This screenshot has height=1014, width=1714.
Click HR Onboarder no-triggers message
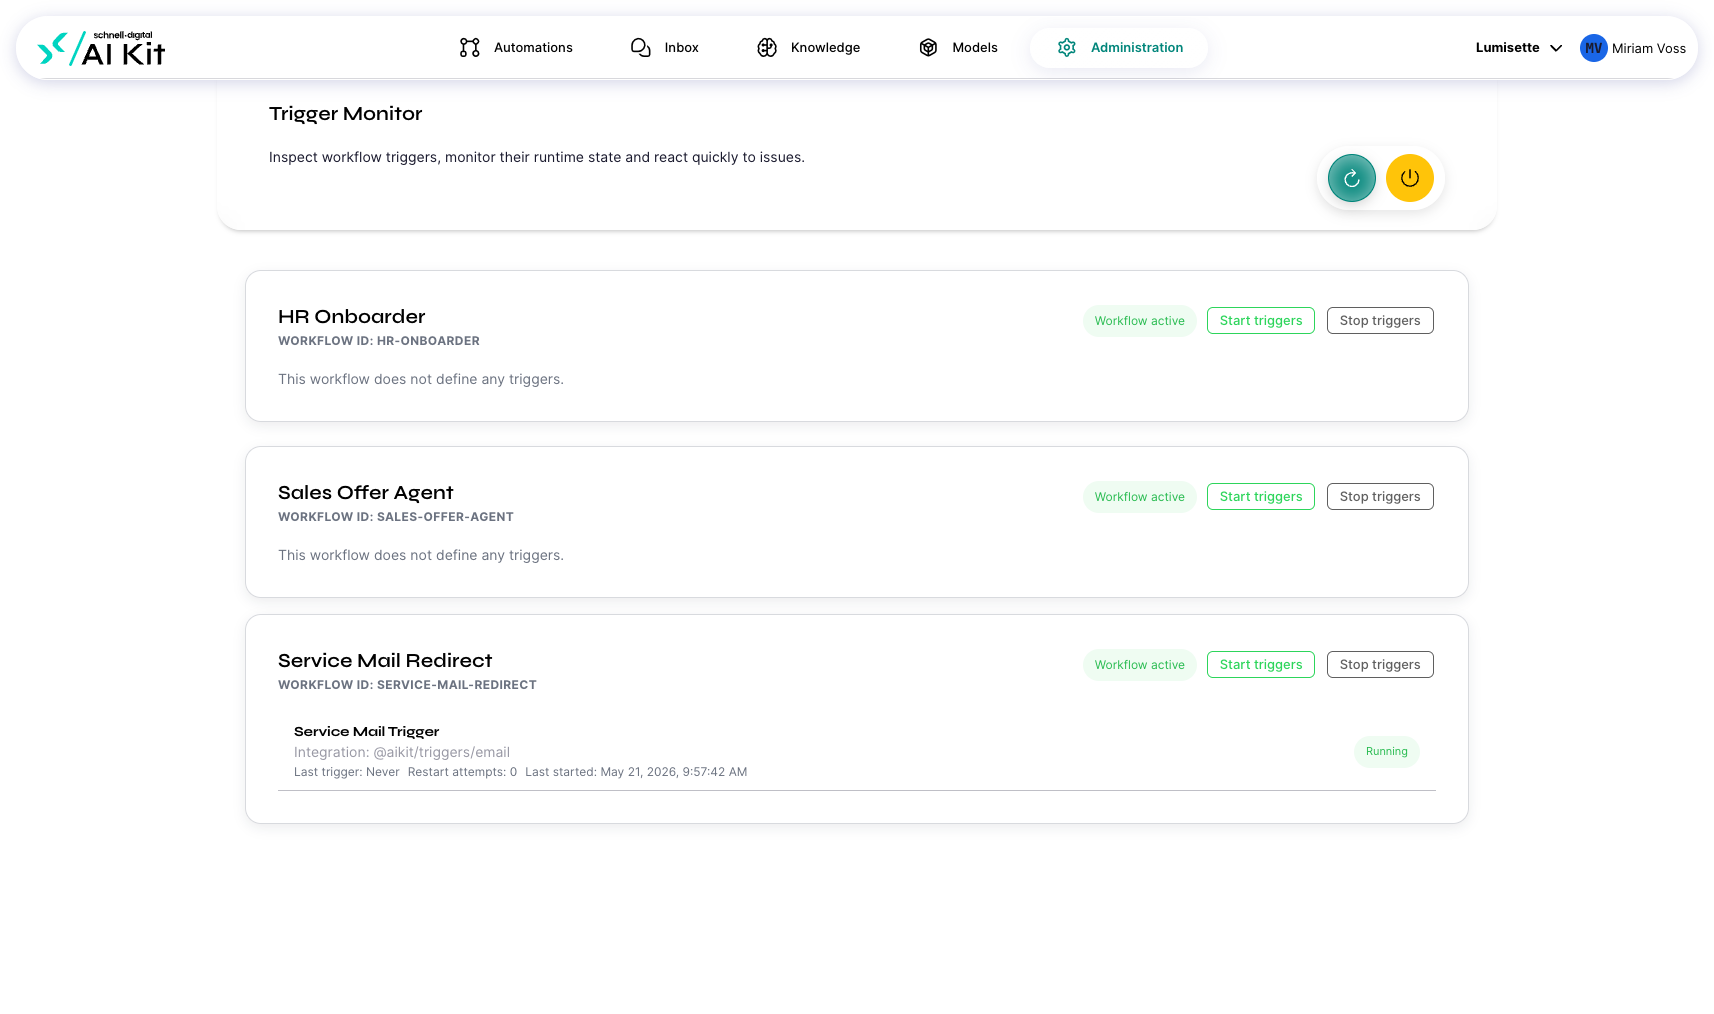(421, 380)
